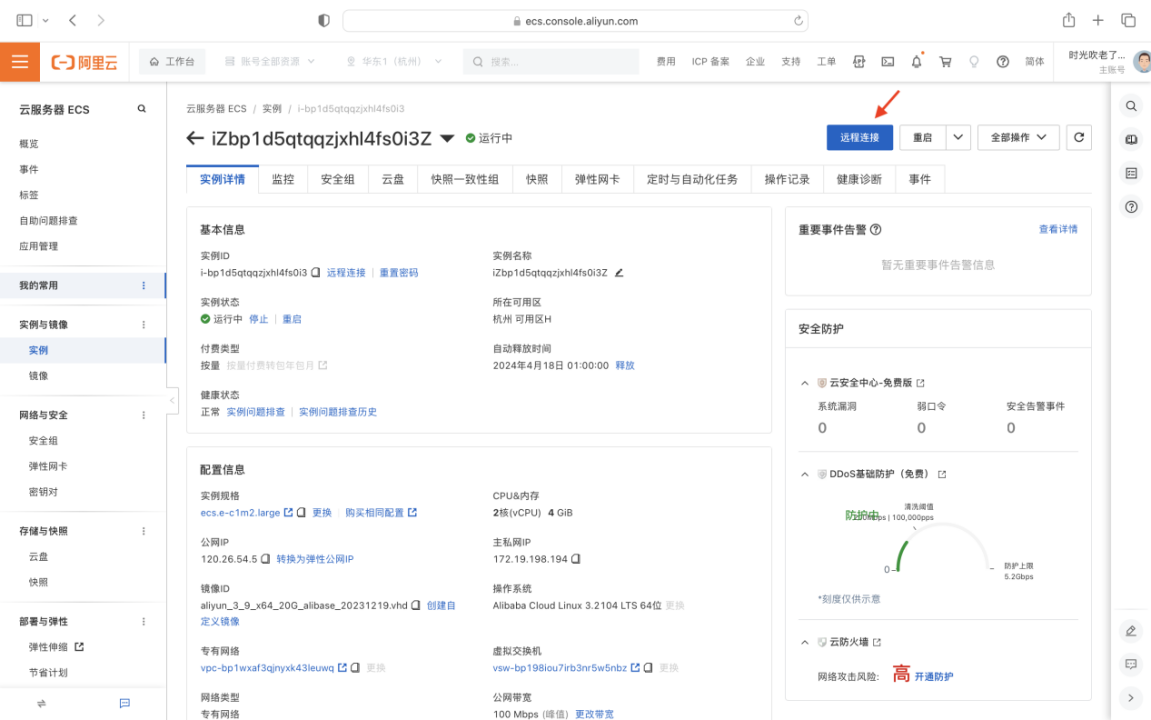Open the 快照一致性组 tab
The image size is (1151, 720).
(465, 179)
